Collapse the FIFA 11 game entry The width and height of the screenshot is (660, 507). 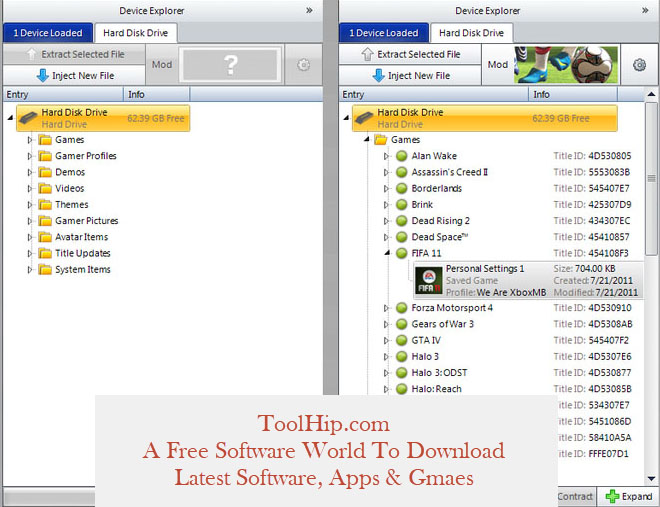click(387, 253)
